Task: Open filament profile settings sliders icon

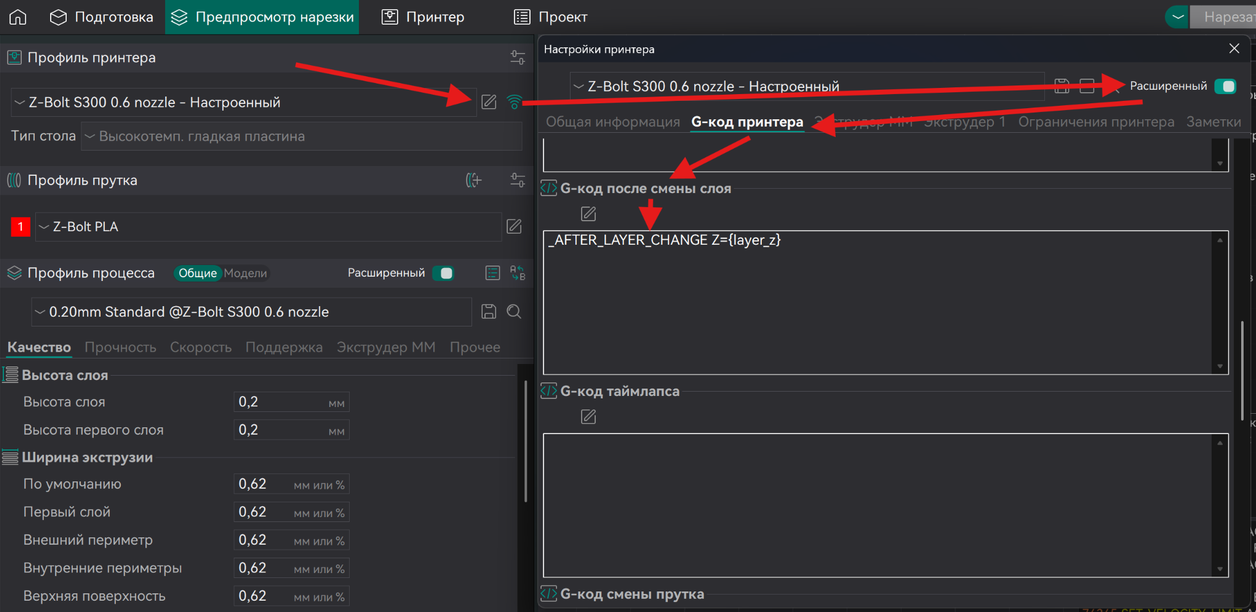Action: (x=517, y=181)
